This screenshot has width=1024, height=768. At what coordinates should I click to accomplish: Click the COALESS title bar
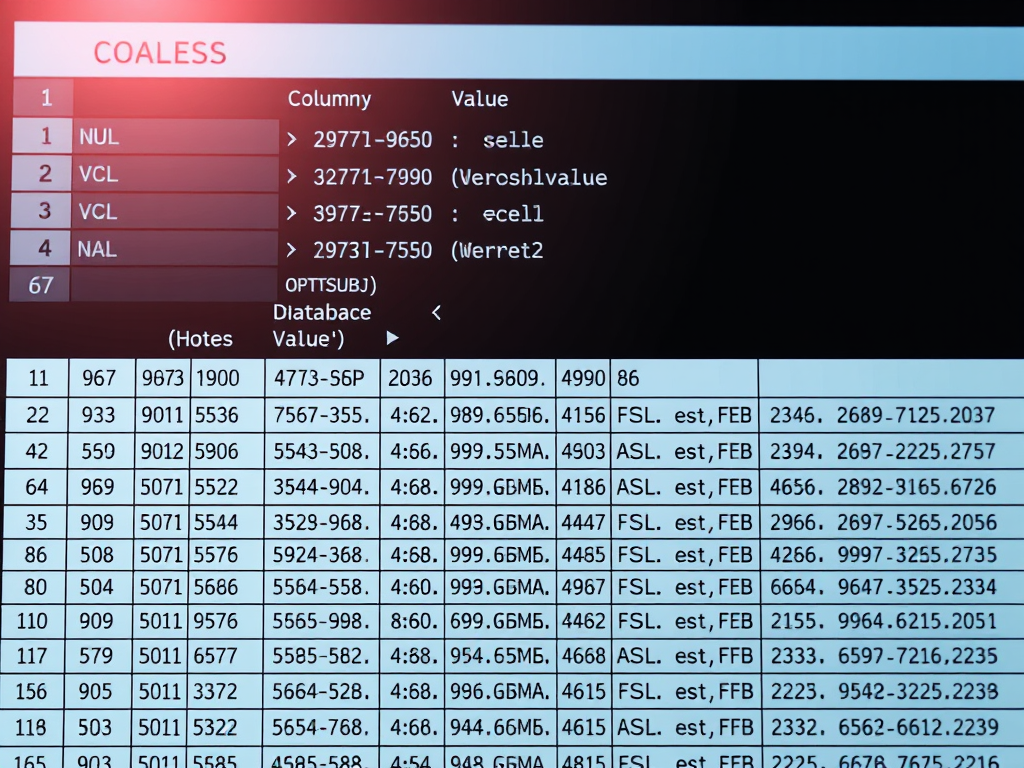[160, 52]
